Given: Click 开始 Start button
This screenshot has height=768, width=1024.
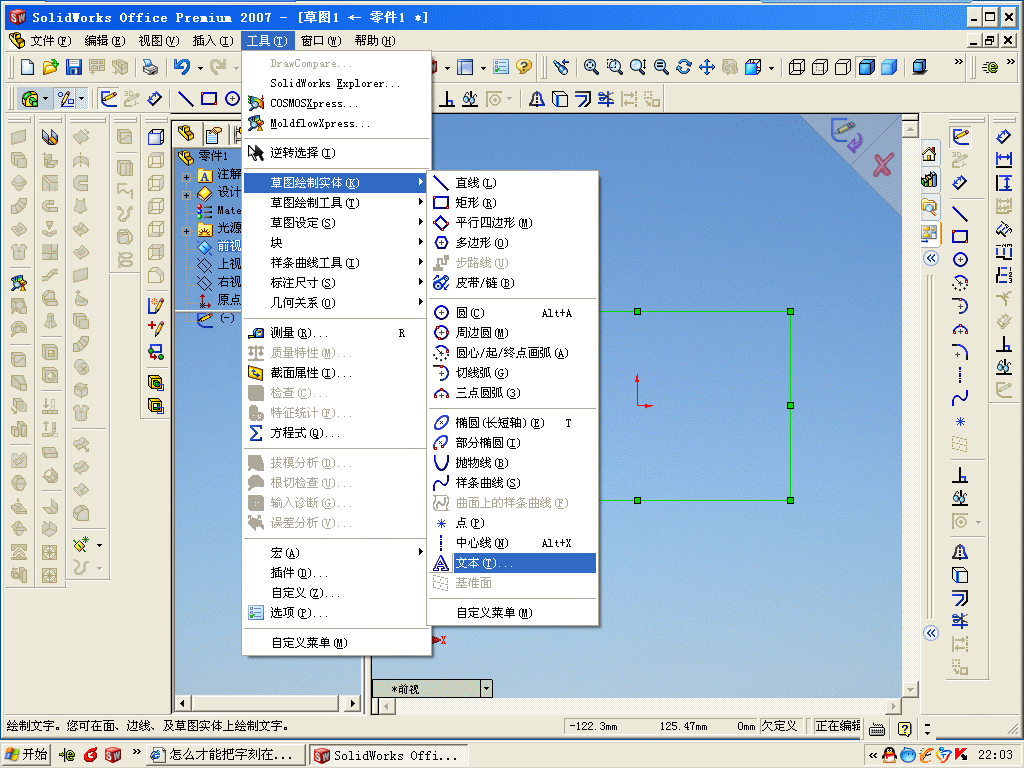Looking at the screenshot, I should [26, 755].
